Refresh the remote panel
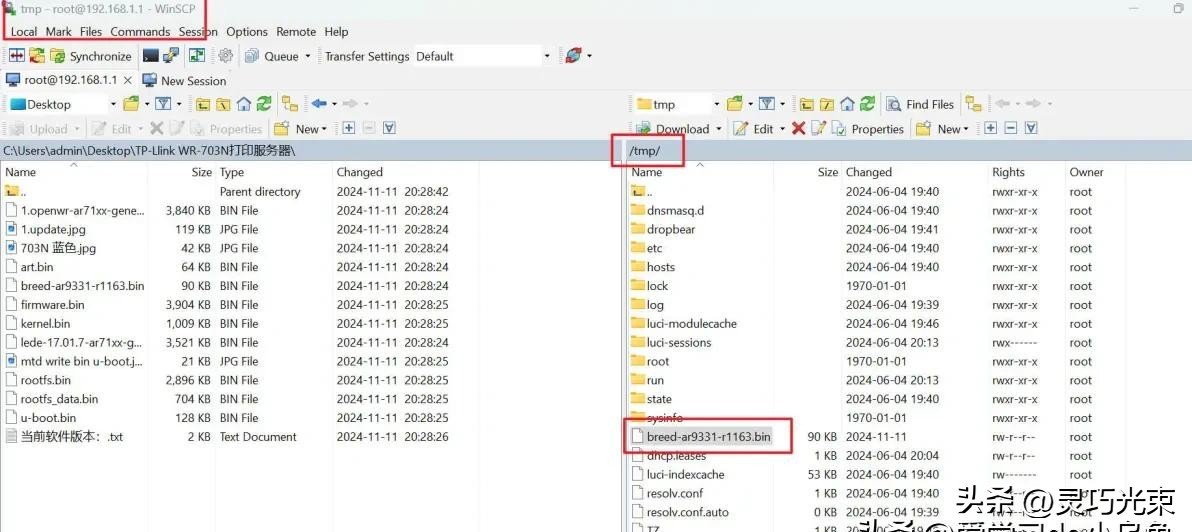Screen dimensions: 1192x532 pyautogui.click(x=867, y=104)
